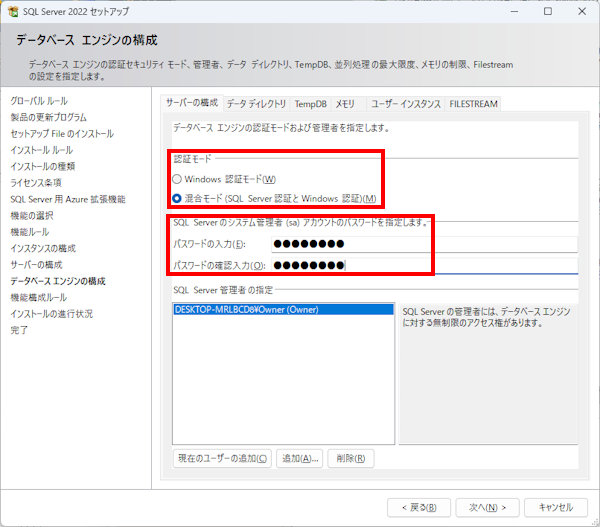Click the 削除(R) button

(351, 458)
